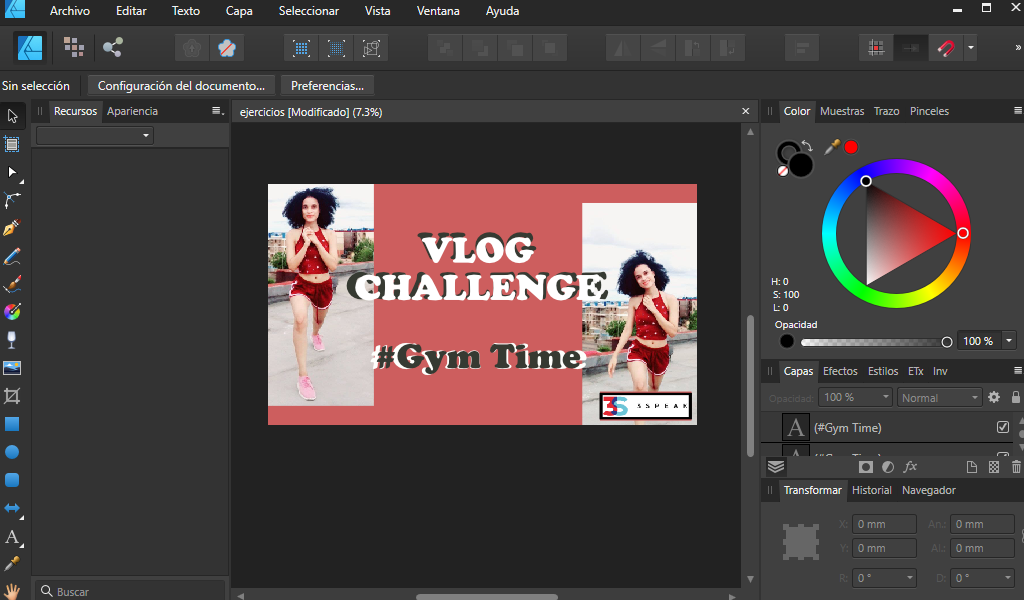The width and height of the screenshot is (1024, 600).
Task: Switch to Export Persona
Action: coord(112,47)
